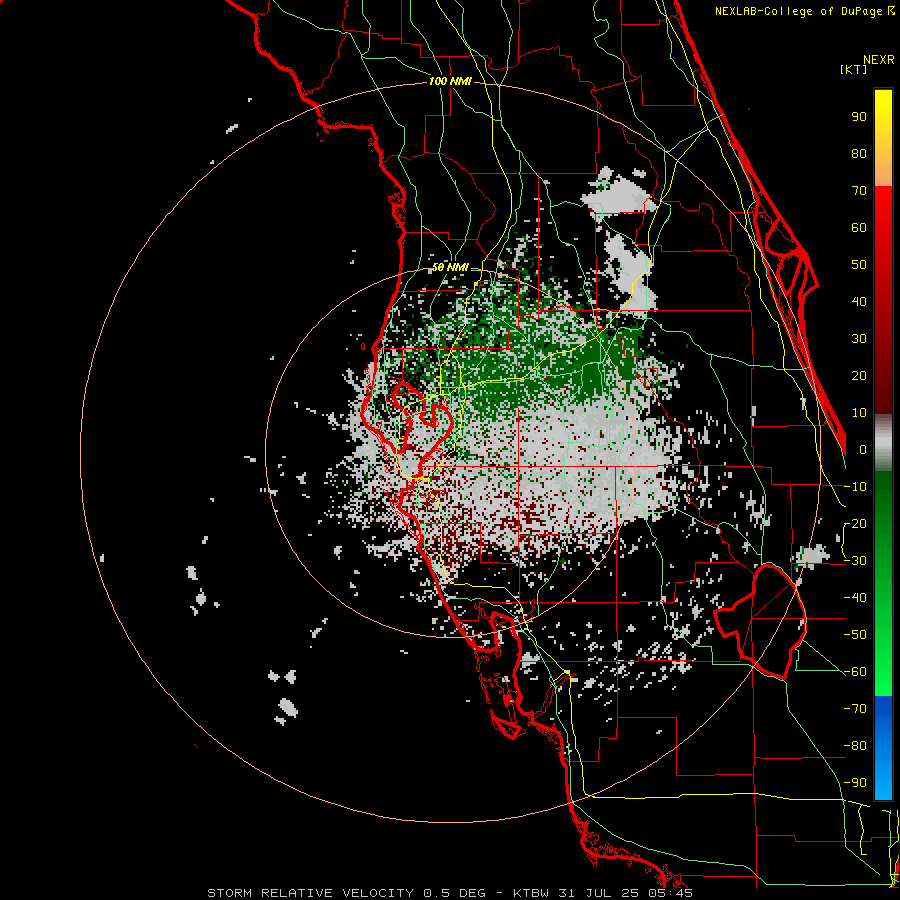Click the Storm Relative Velocity caption text
This screenshot has width=900, height=900.
click(x=449, y=893)
